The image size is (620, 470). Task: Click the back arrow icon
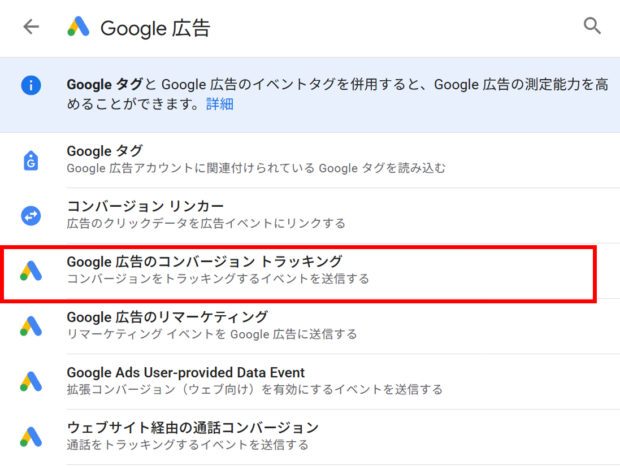pos(31,27)
